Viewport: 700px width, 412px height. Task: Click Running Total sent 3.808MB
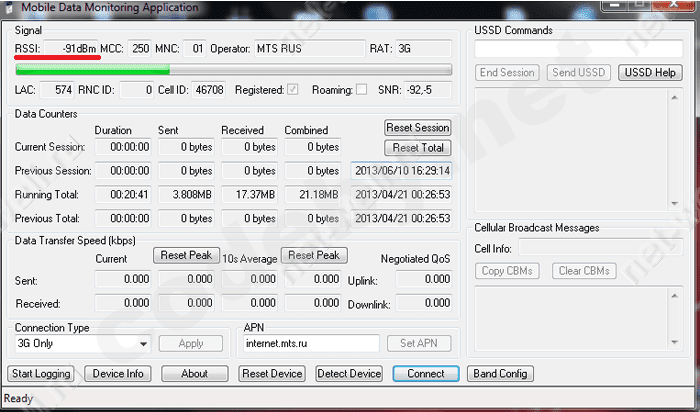(x=186, y=195)
